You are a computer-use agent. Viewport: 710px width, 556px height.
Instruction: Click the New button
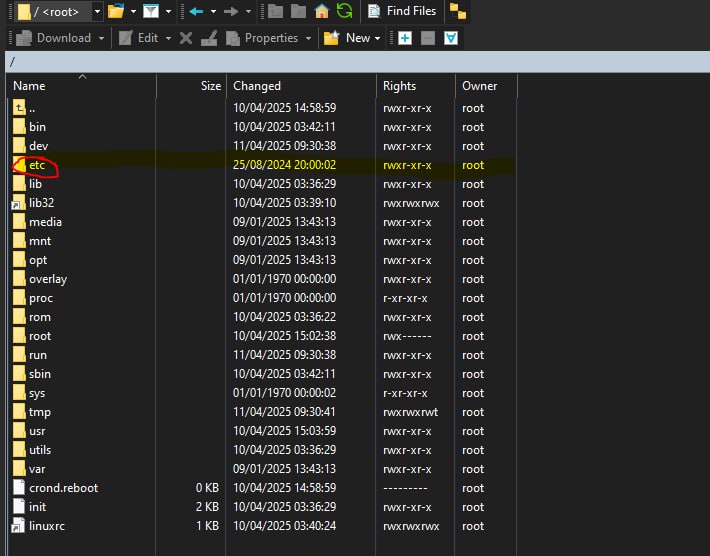click(347, 38)
